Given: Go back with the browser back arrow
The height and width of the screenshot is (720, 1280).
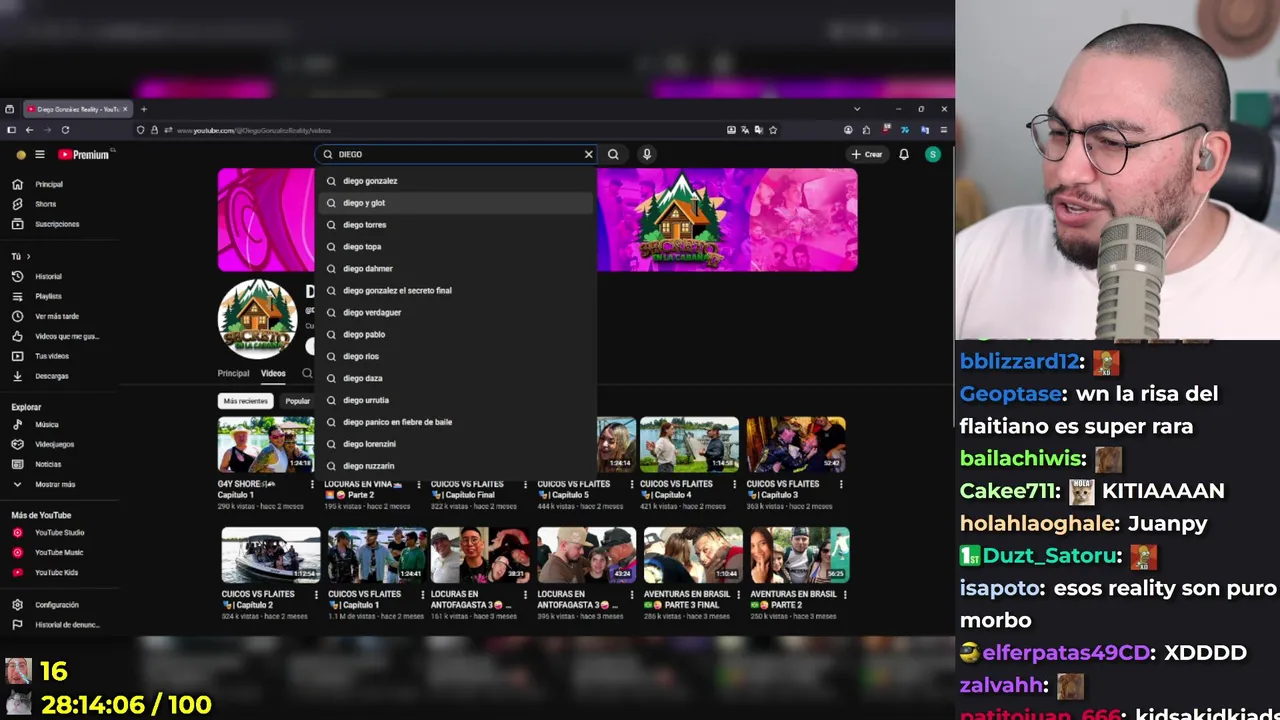Looking at the screenshot, I should point(29,130).
